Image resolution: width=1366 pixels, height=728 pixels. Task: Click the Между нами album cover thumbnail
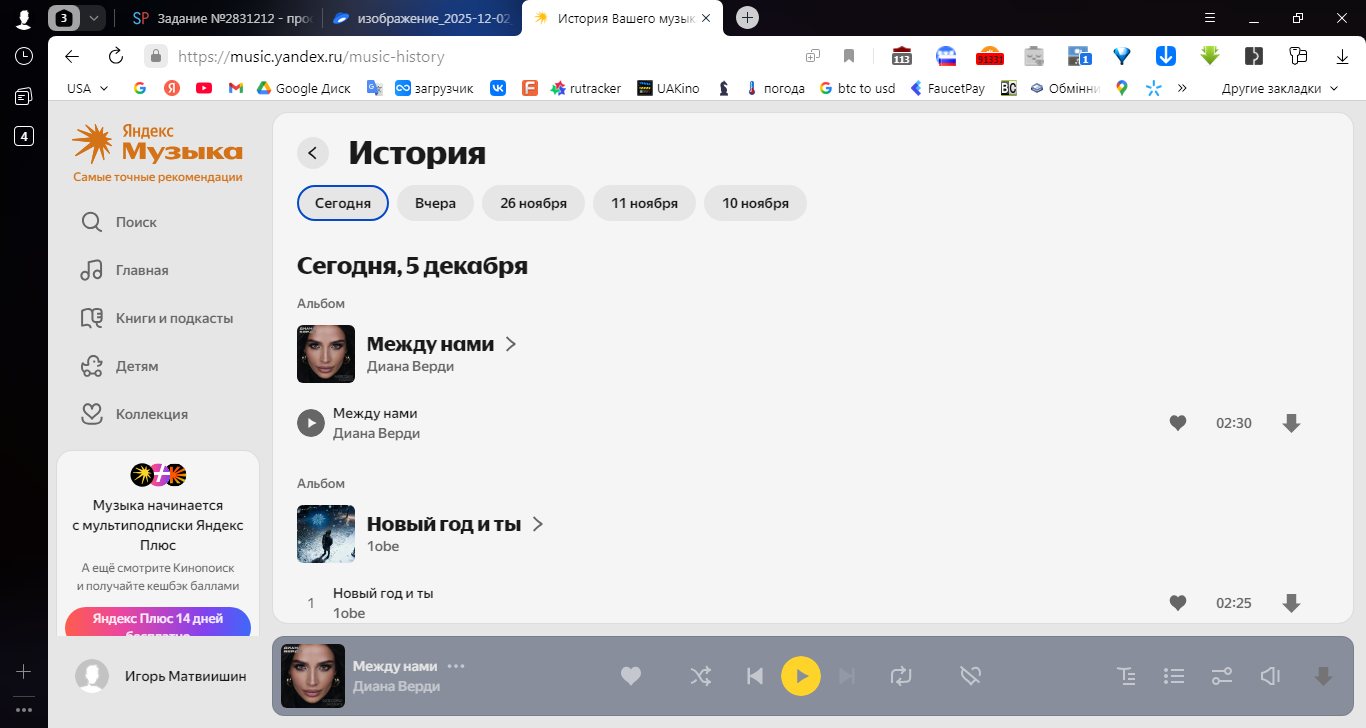[x=326, y=354]
